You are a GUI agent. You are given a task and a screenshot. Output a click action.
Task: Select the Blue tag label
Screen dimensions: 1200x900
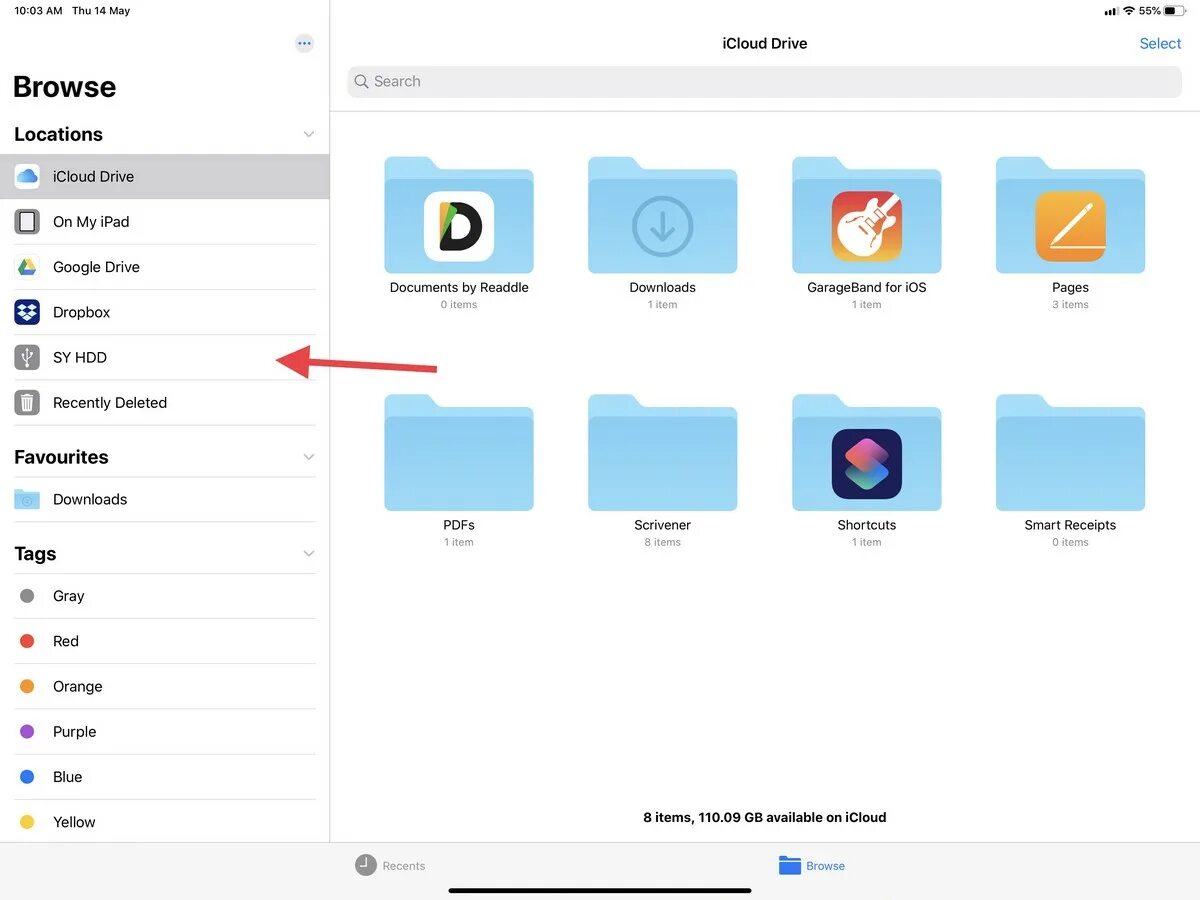coord(68,777)
